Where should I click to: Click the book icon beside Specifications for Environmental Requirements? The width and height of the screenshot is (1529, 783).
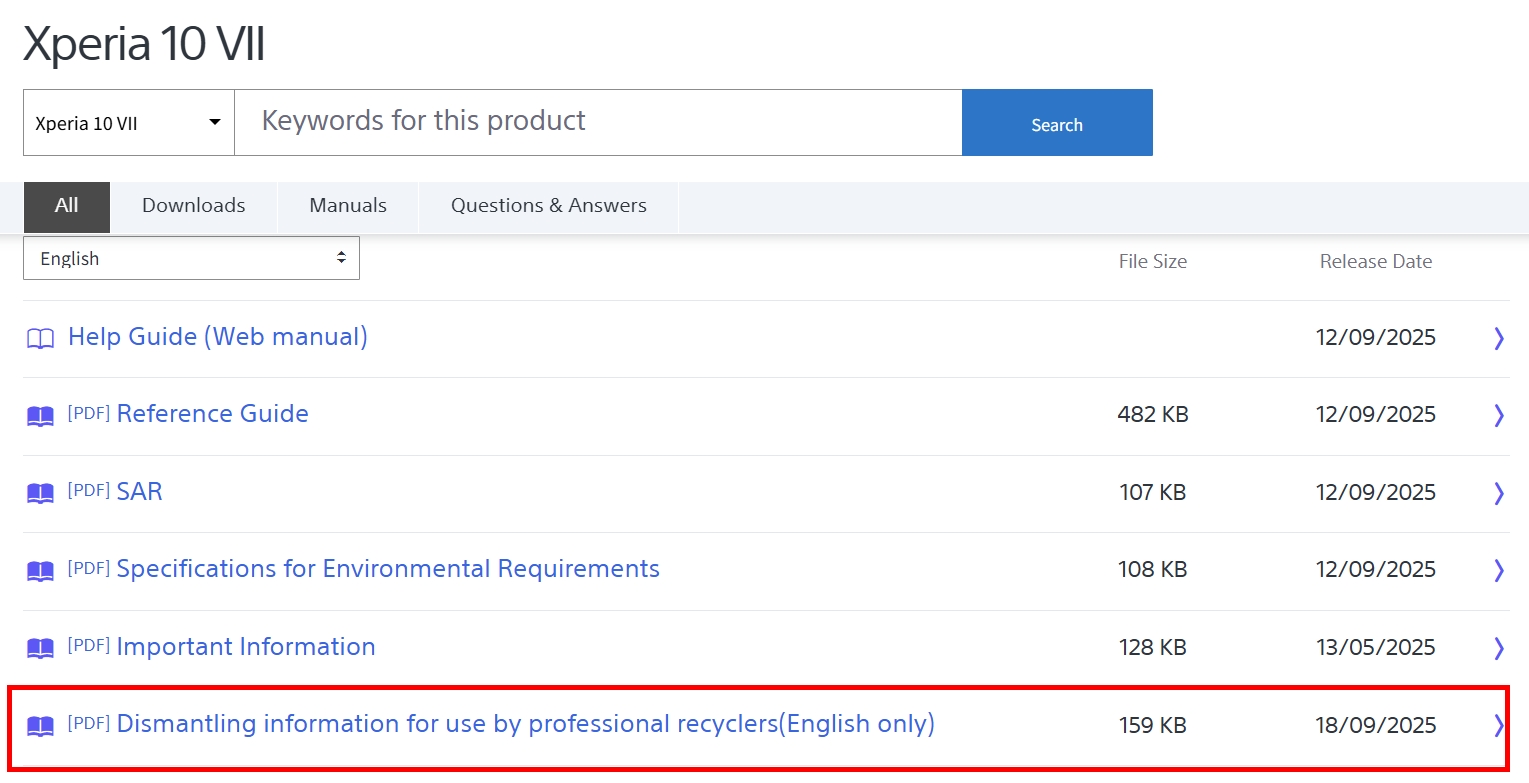click(x=40, y=571)
